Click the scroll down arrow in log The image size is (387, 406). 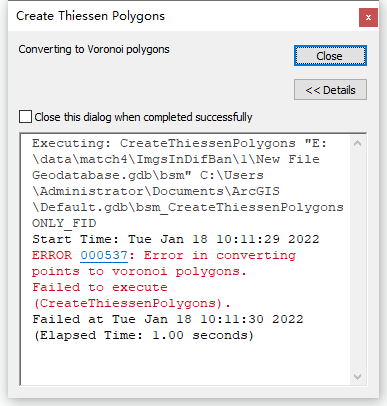[x=358, y=377]
